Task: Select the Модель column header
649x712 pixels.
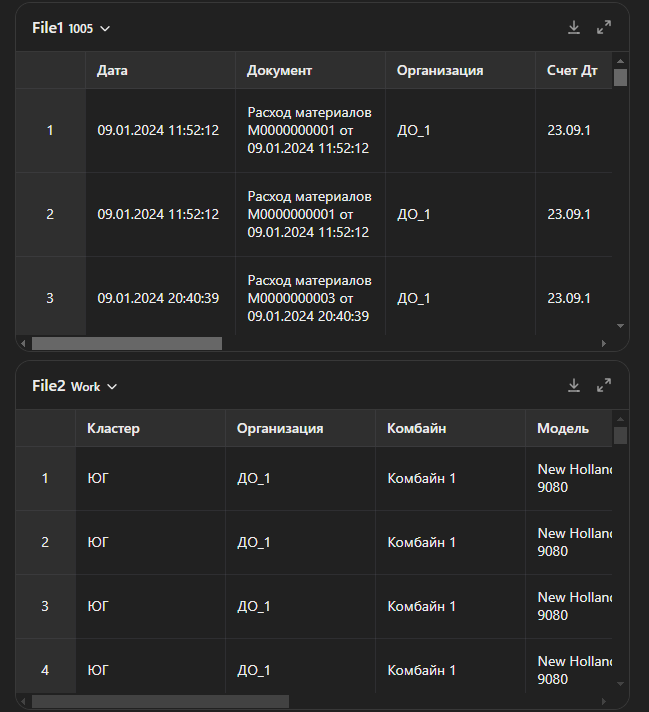Action: 563,429
